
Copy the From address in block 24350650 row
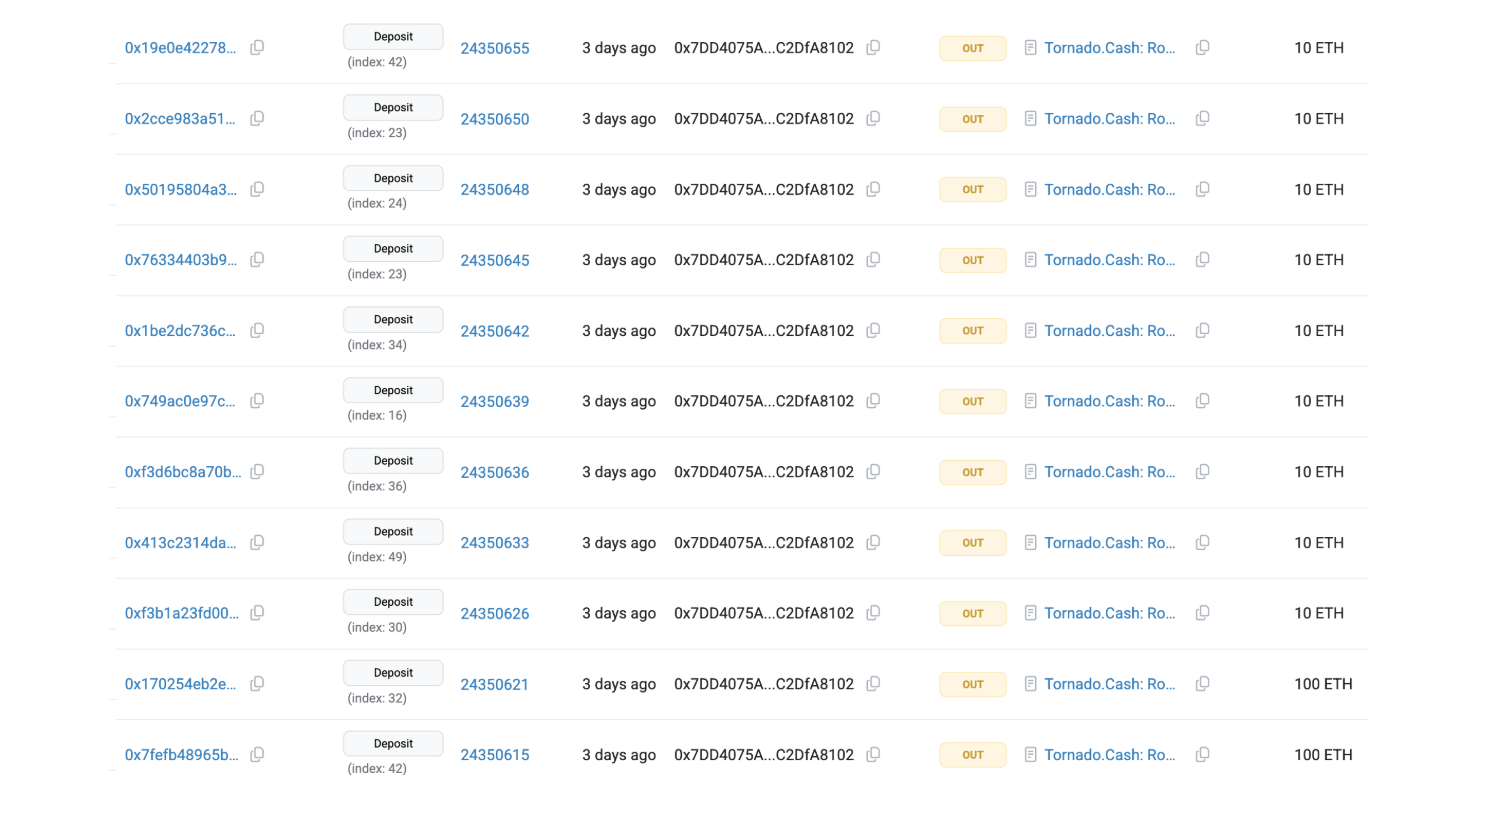(x=873, y=118)
